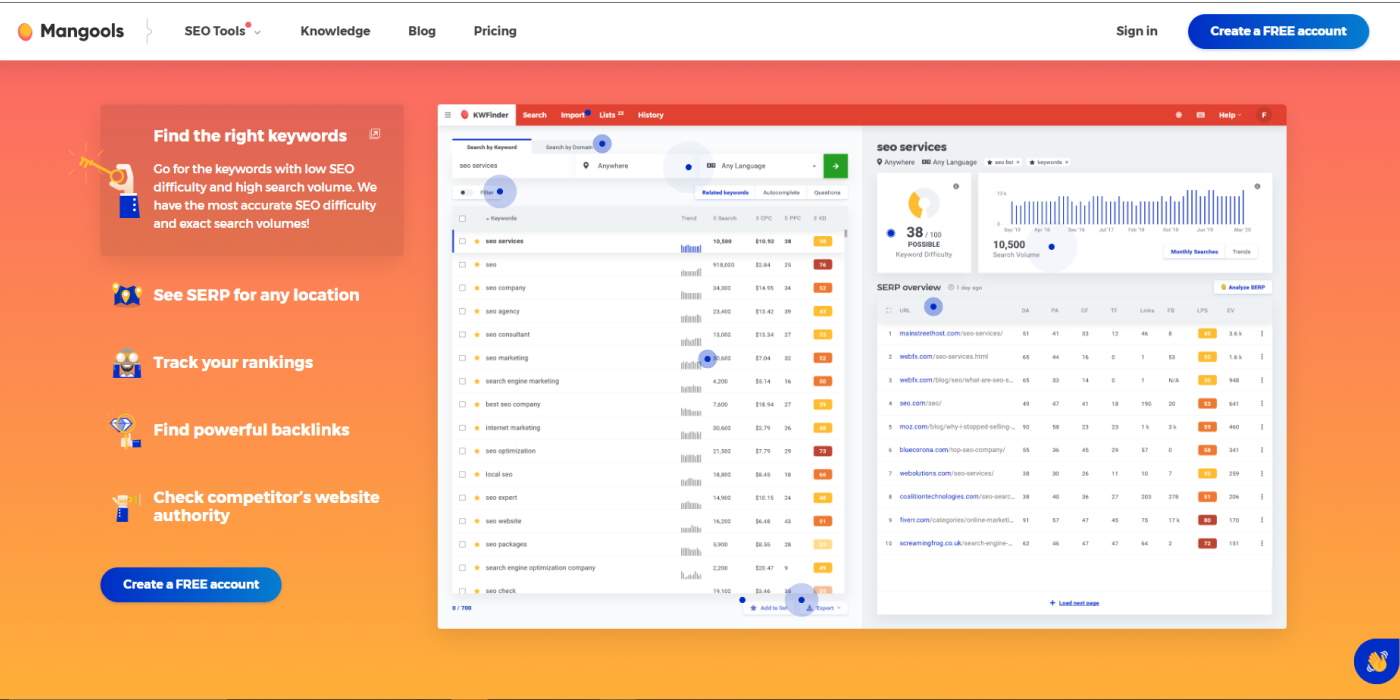The width and height of the screenshot is (1400, 700).
Task: Sort by the Keywords column header
Action: click(502, 218)
